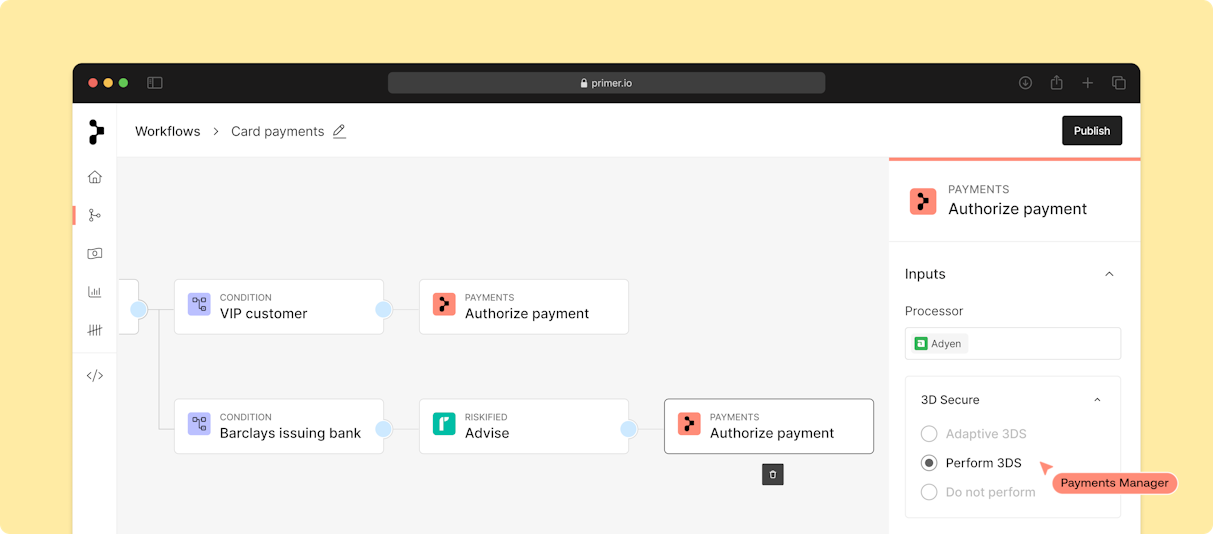Click Barclays issuing bank condition icon
Image resolution: width=1213 pixels, height=534 pixels.
coord(199,425)
